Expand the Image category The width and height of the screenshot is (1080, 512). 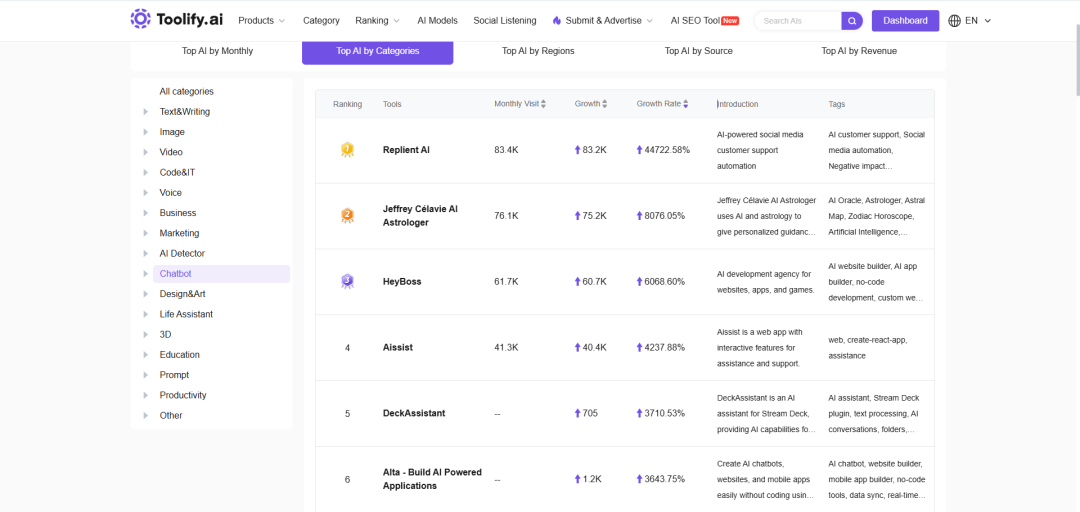click(x=145, y=132)
